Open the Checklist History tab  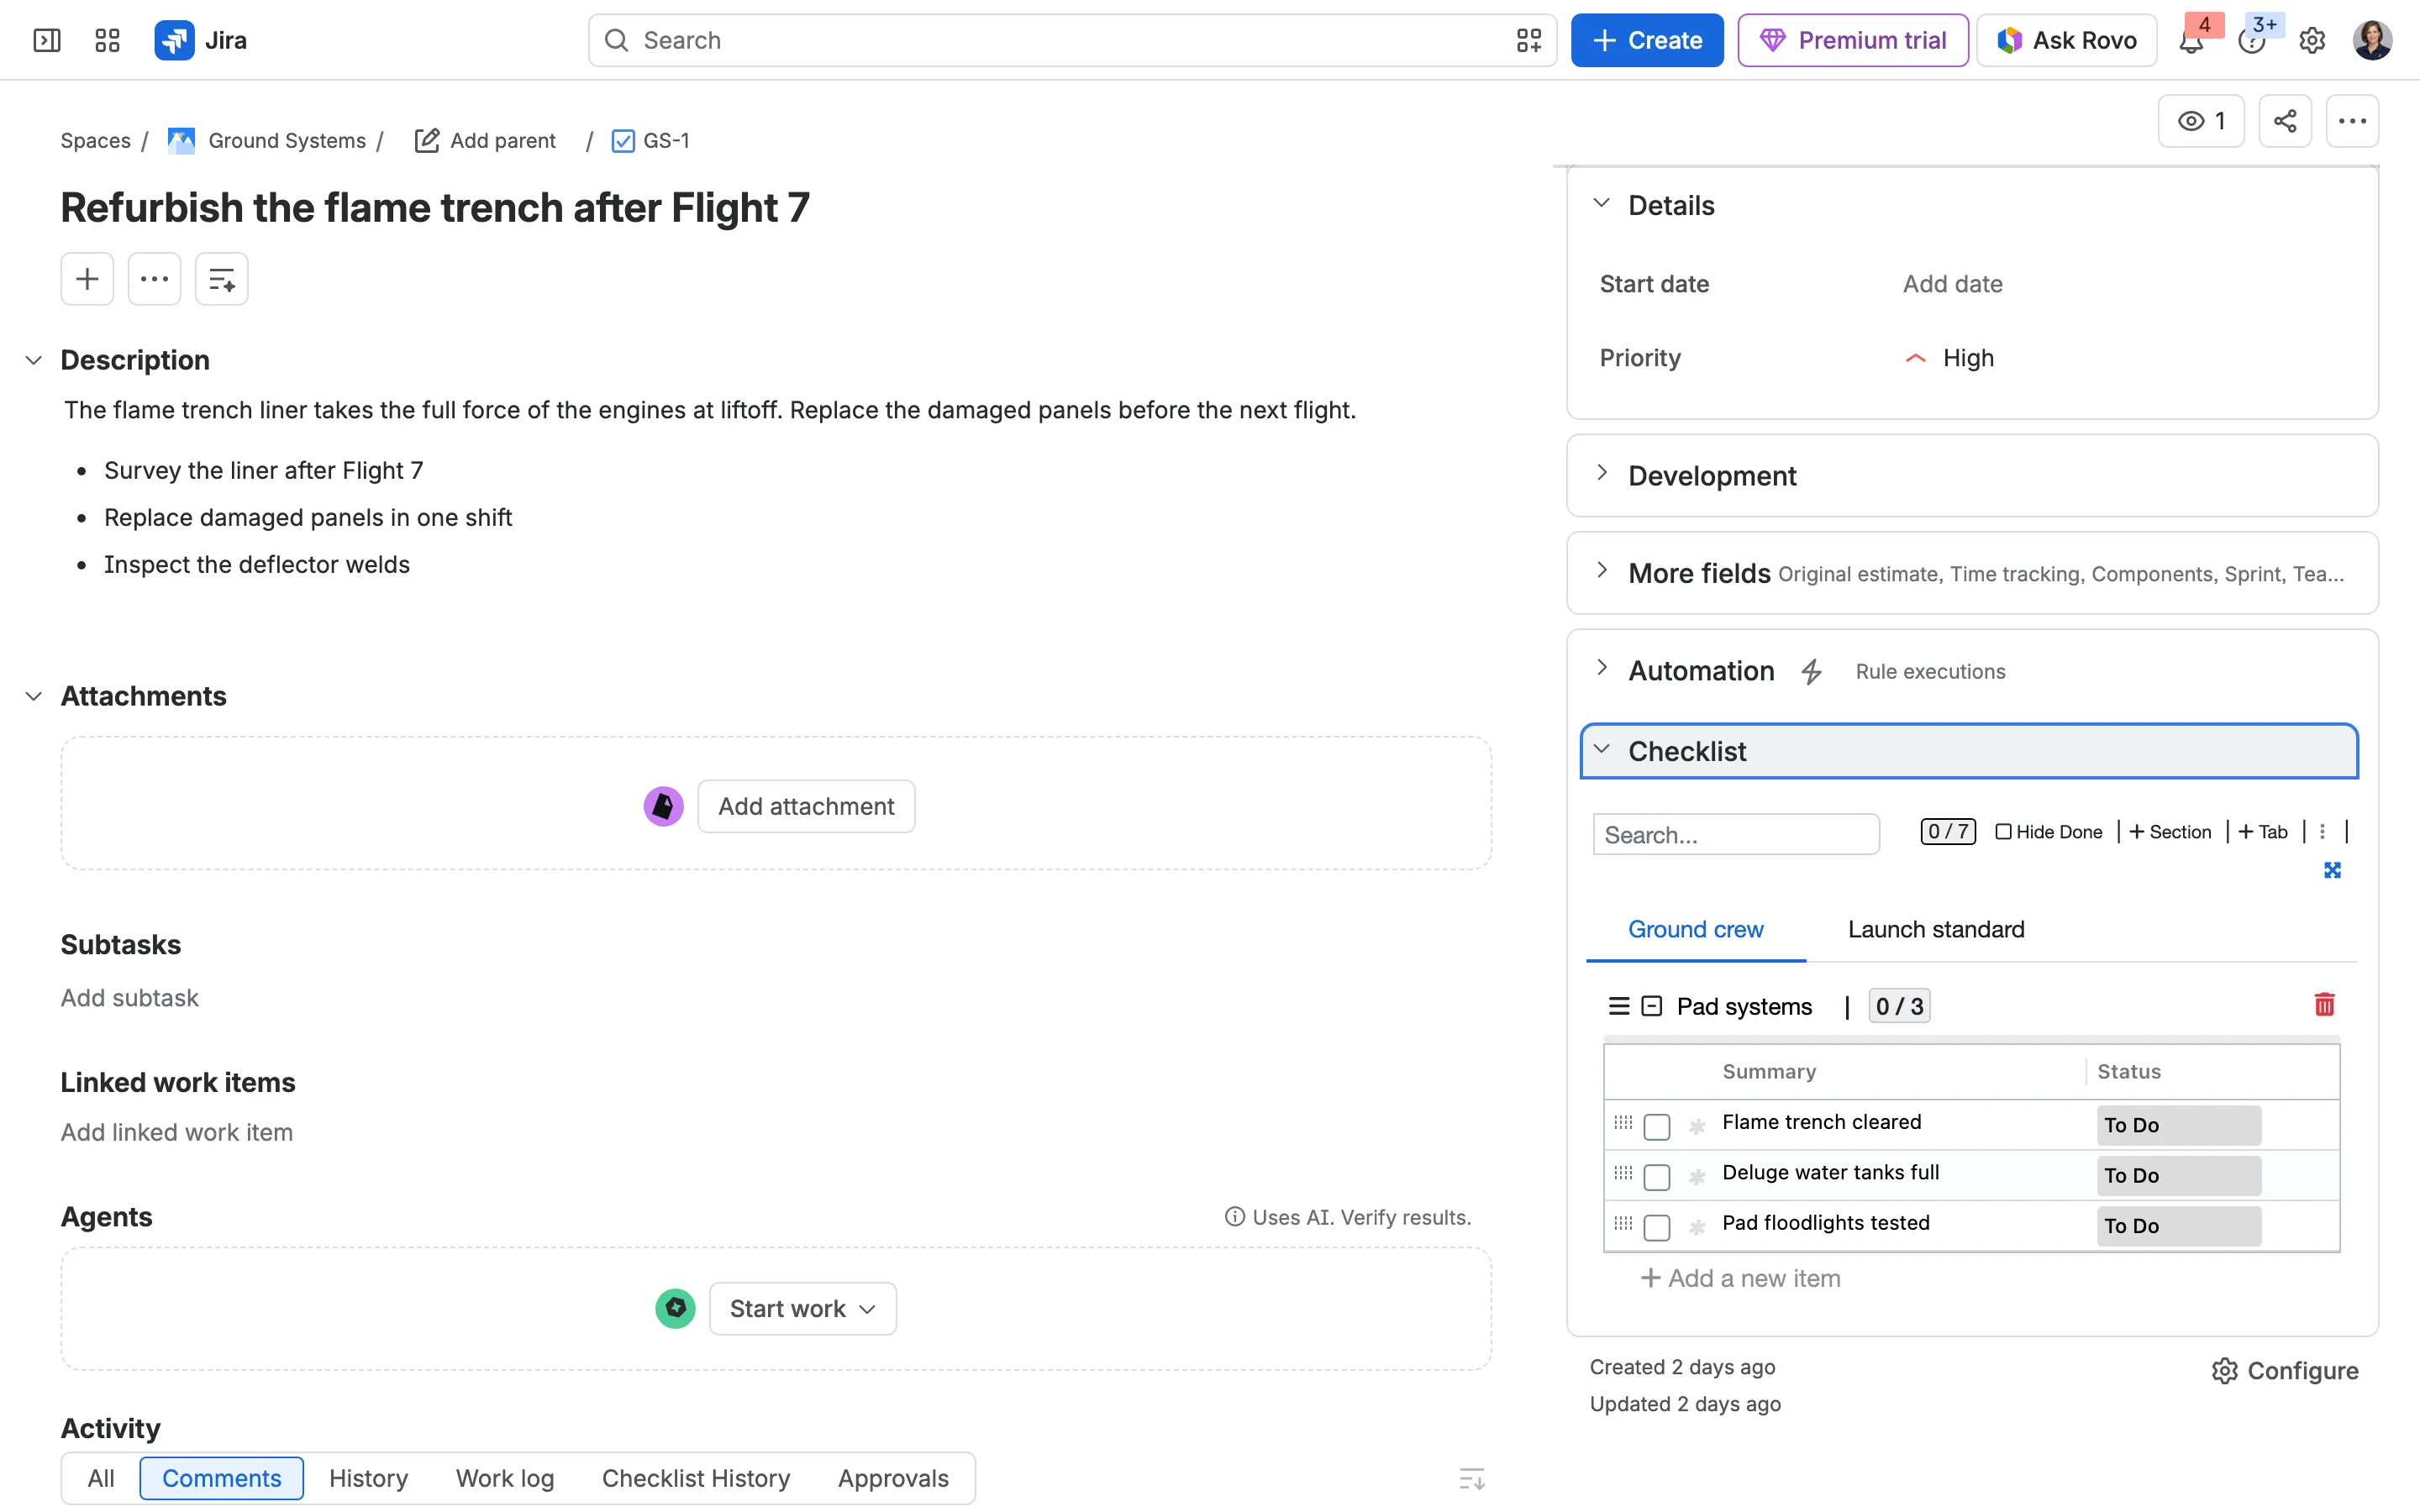696,1478
